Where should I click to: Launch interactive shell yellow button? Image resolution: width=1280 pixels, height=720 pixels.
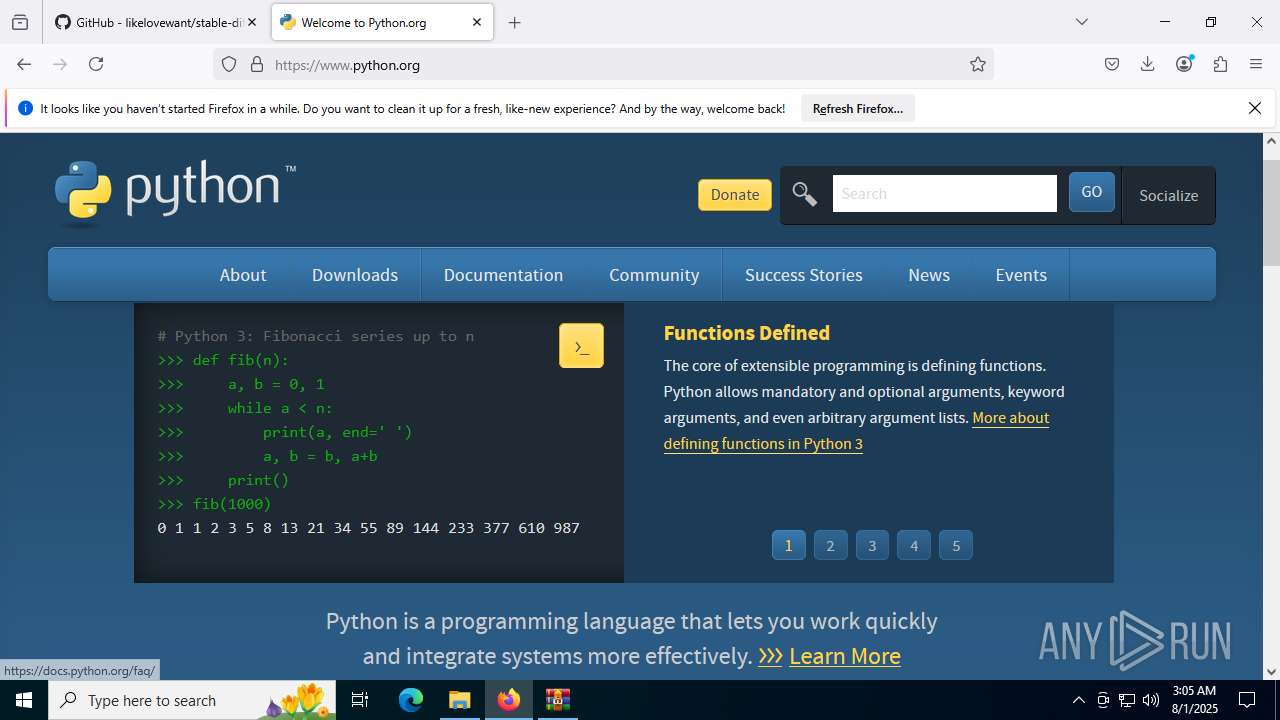pyautogui.click(x=581, y=346)
